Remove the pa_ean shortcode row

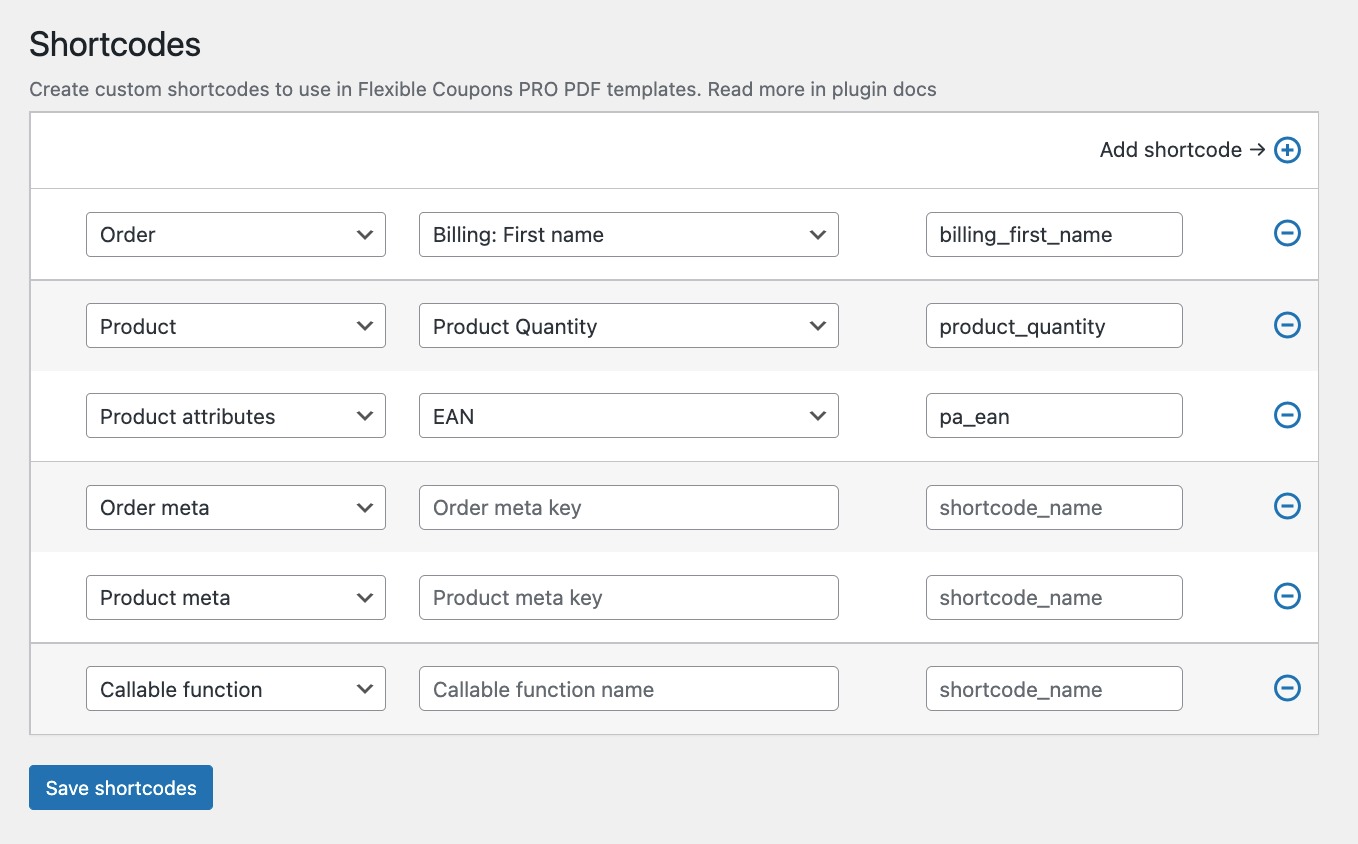click(x=1287, y=415)
